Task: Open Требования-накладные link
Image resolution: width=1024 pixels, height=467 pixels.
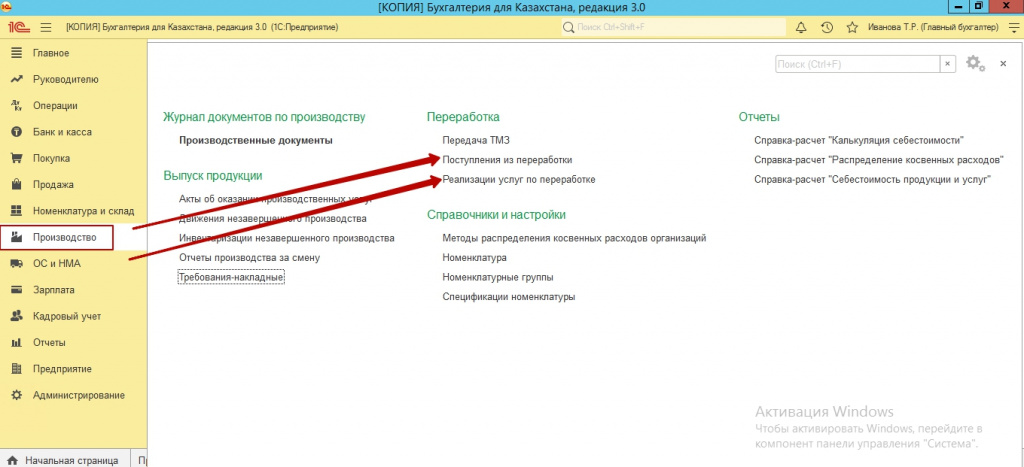Action: 231,277
